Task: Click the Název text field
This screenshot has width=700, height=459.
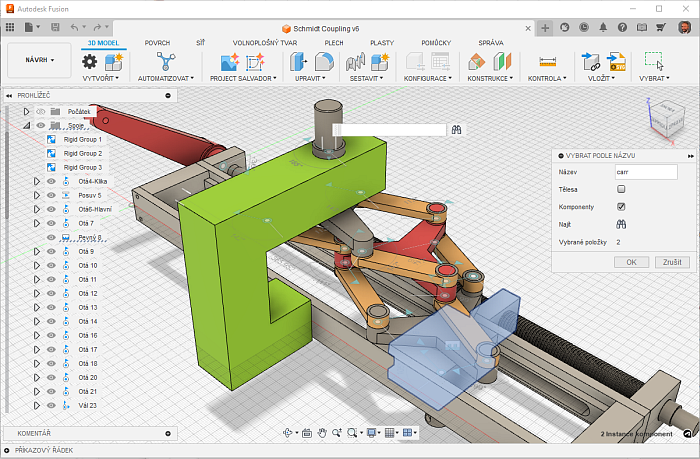Action: pos(646,171)
